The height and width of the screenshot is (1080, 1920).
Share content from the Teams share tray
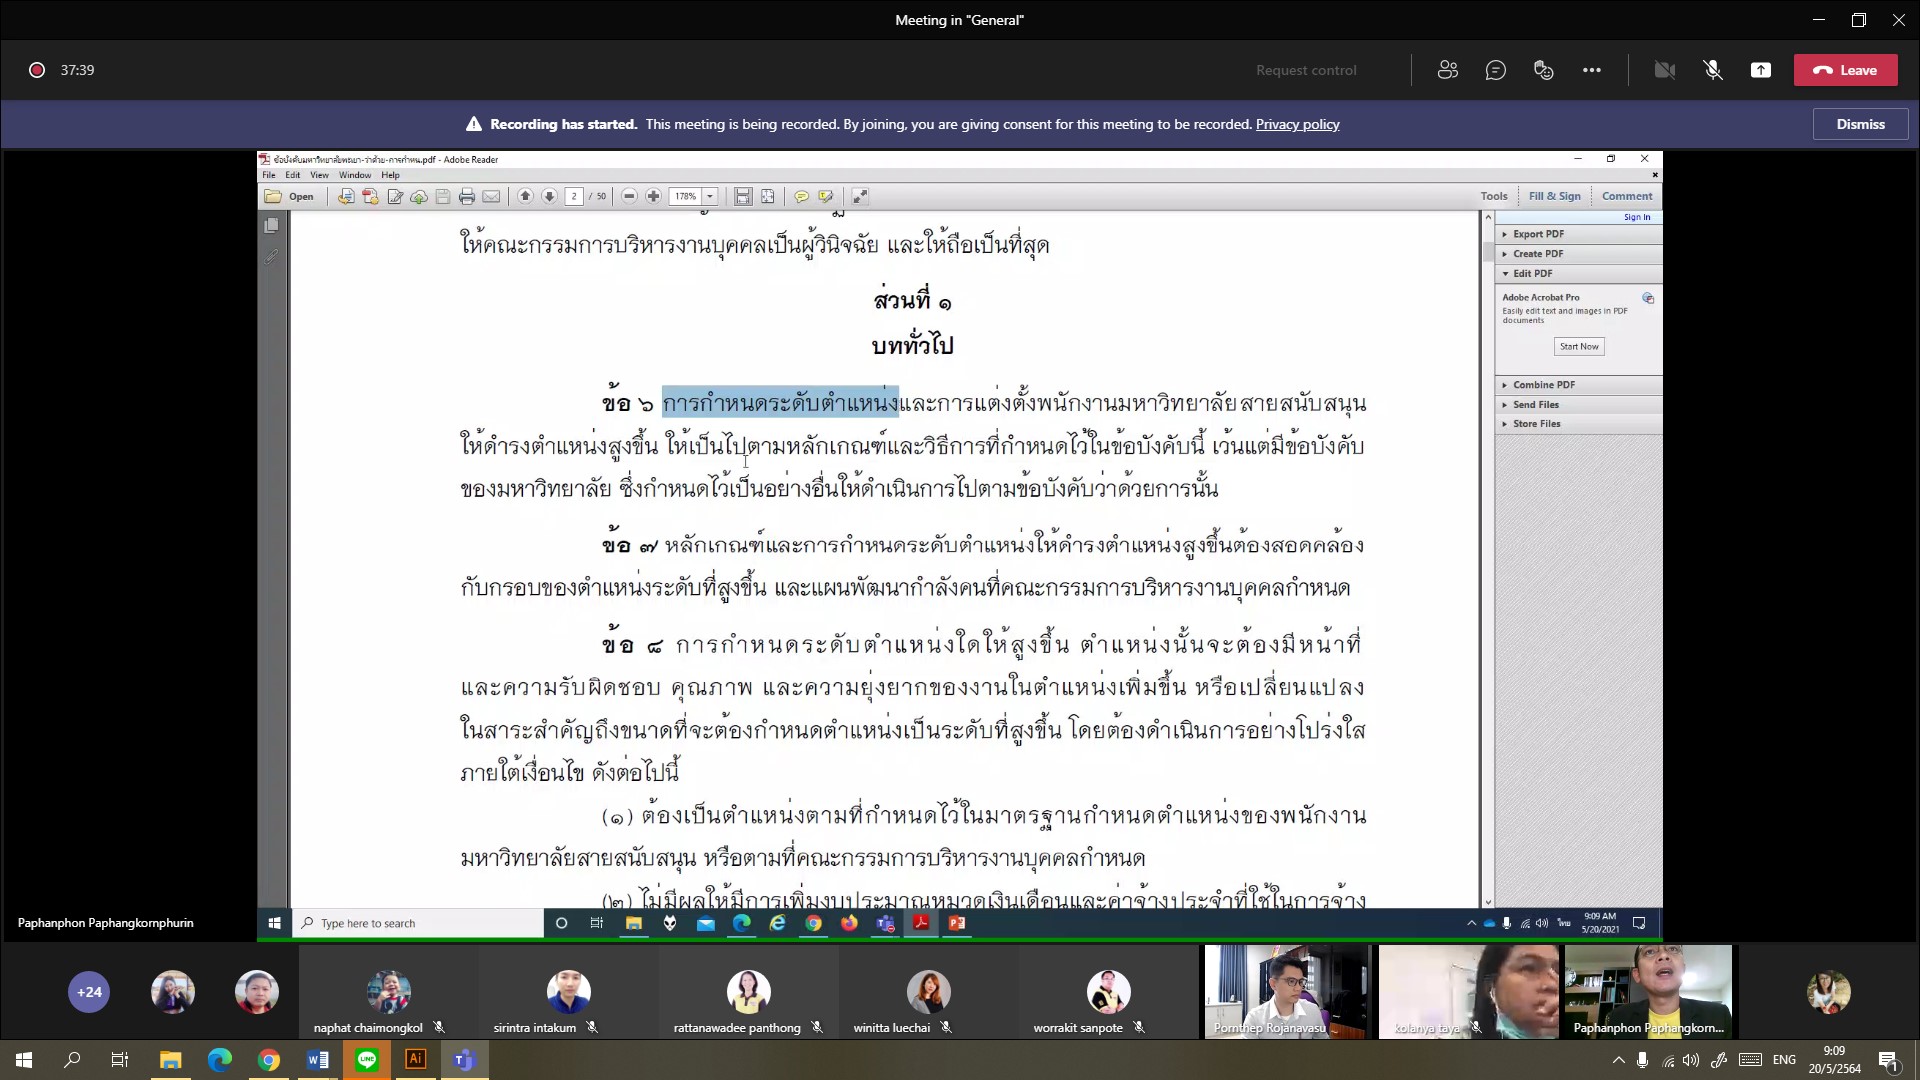1760,70
